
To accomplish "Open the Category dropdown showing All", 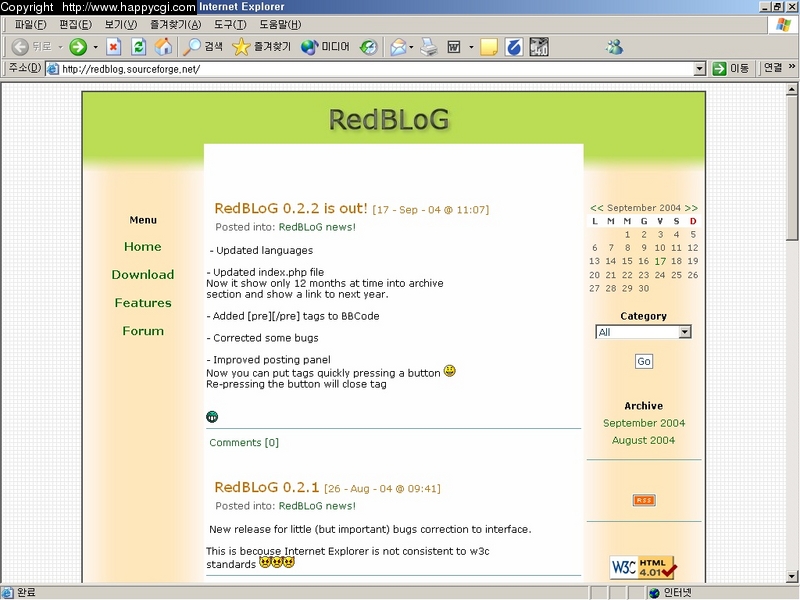I will 643,332.
